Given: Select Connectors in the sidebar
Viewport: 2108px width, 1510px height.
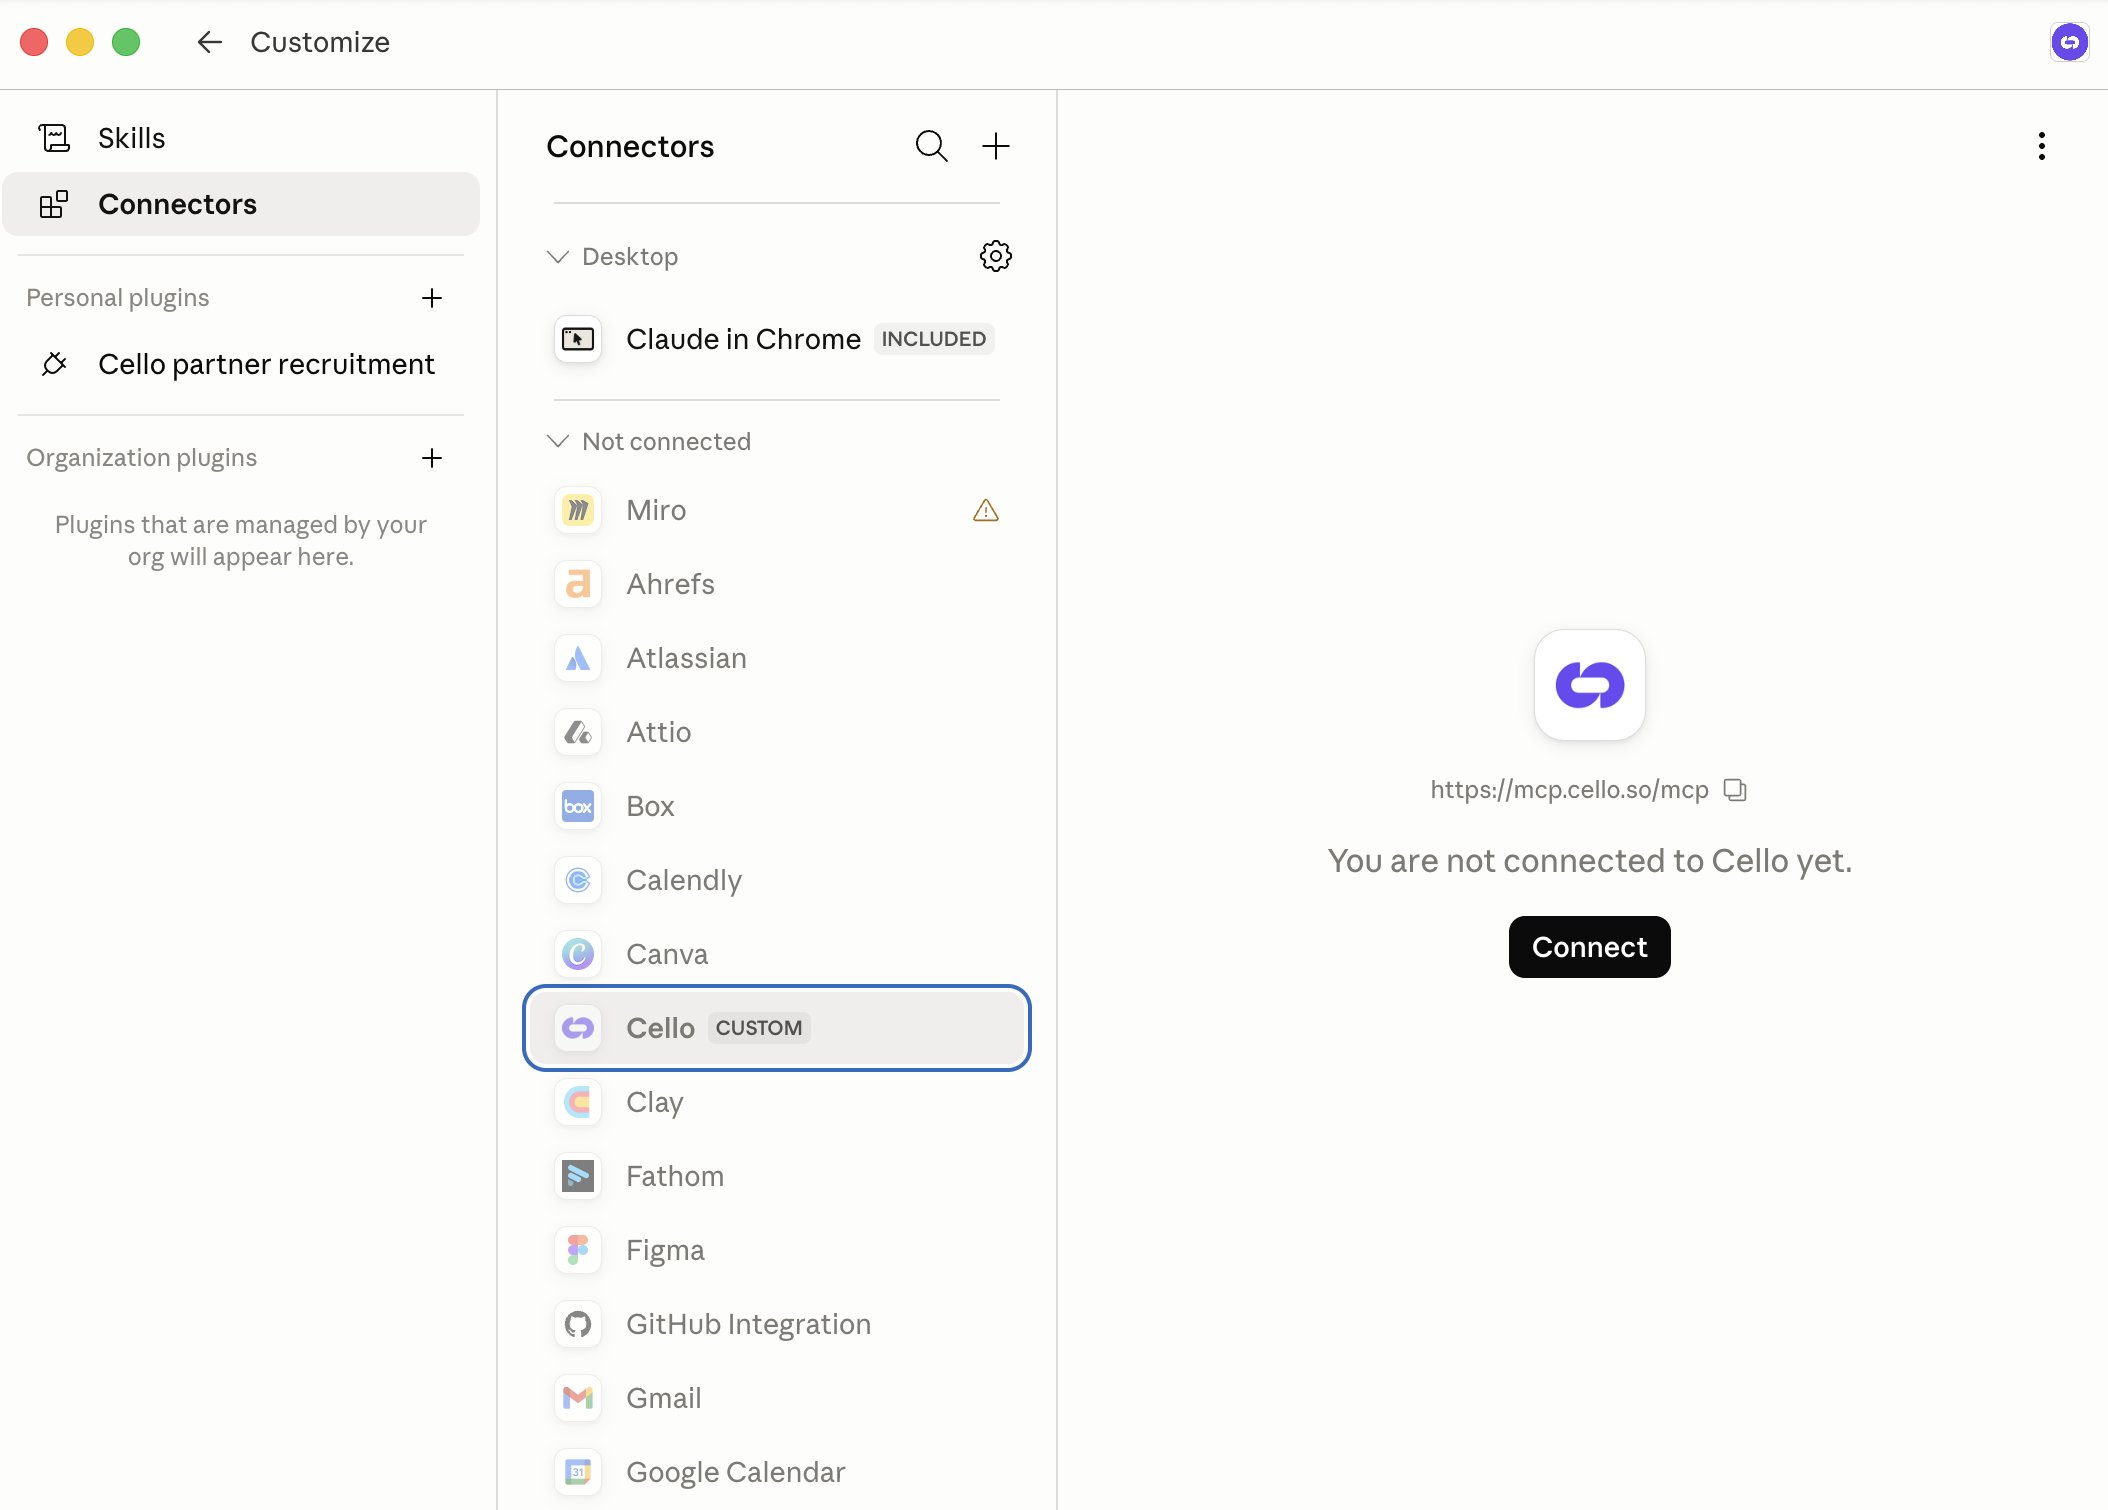Looking at the screenshot, I should point(241,204).
